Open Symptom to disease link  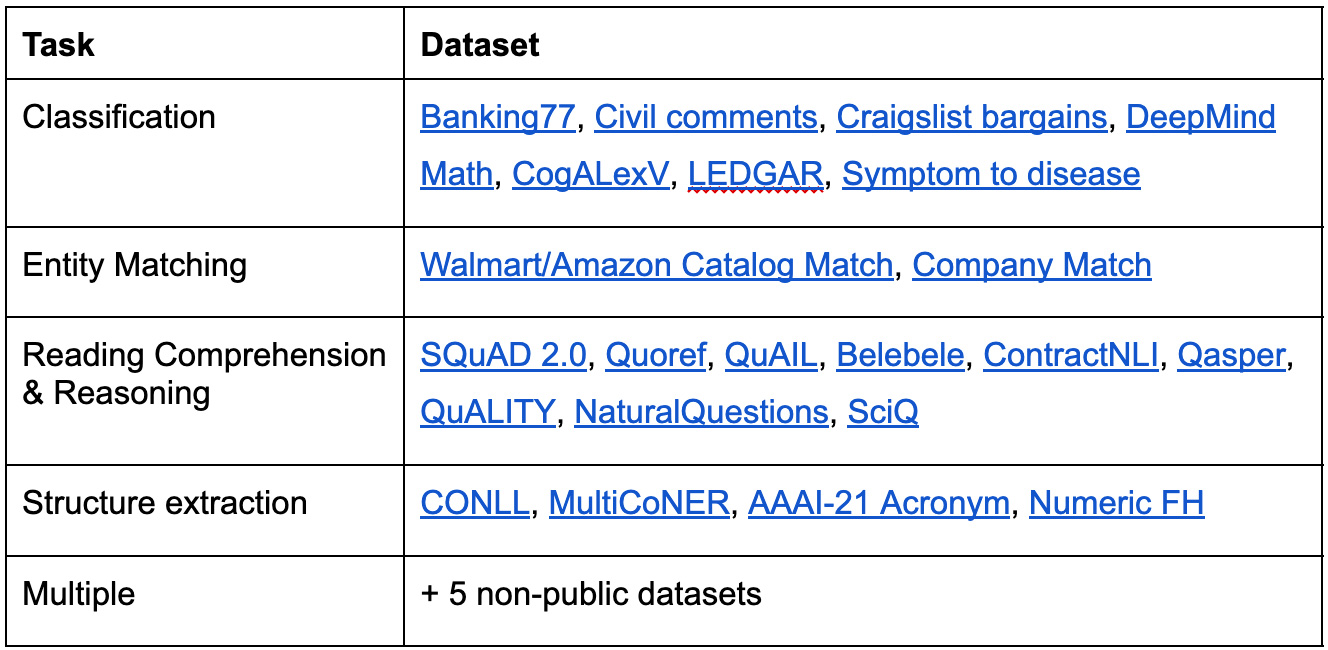coord(992,174)
